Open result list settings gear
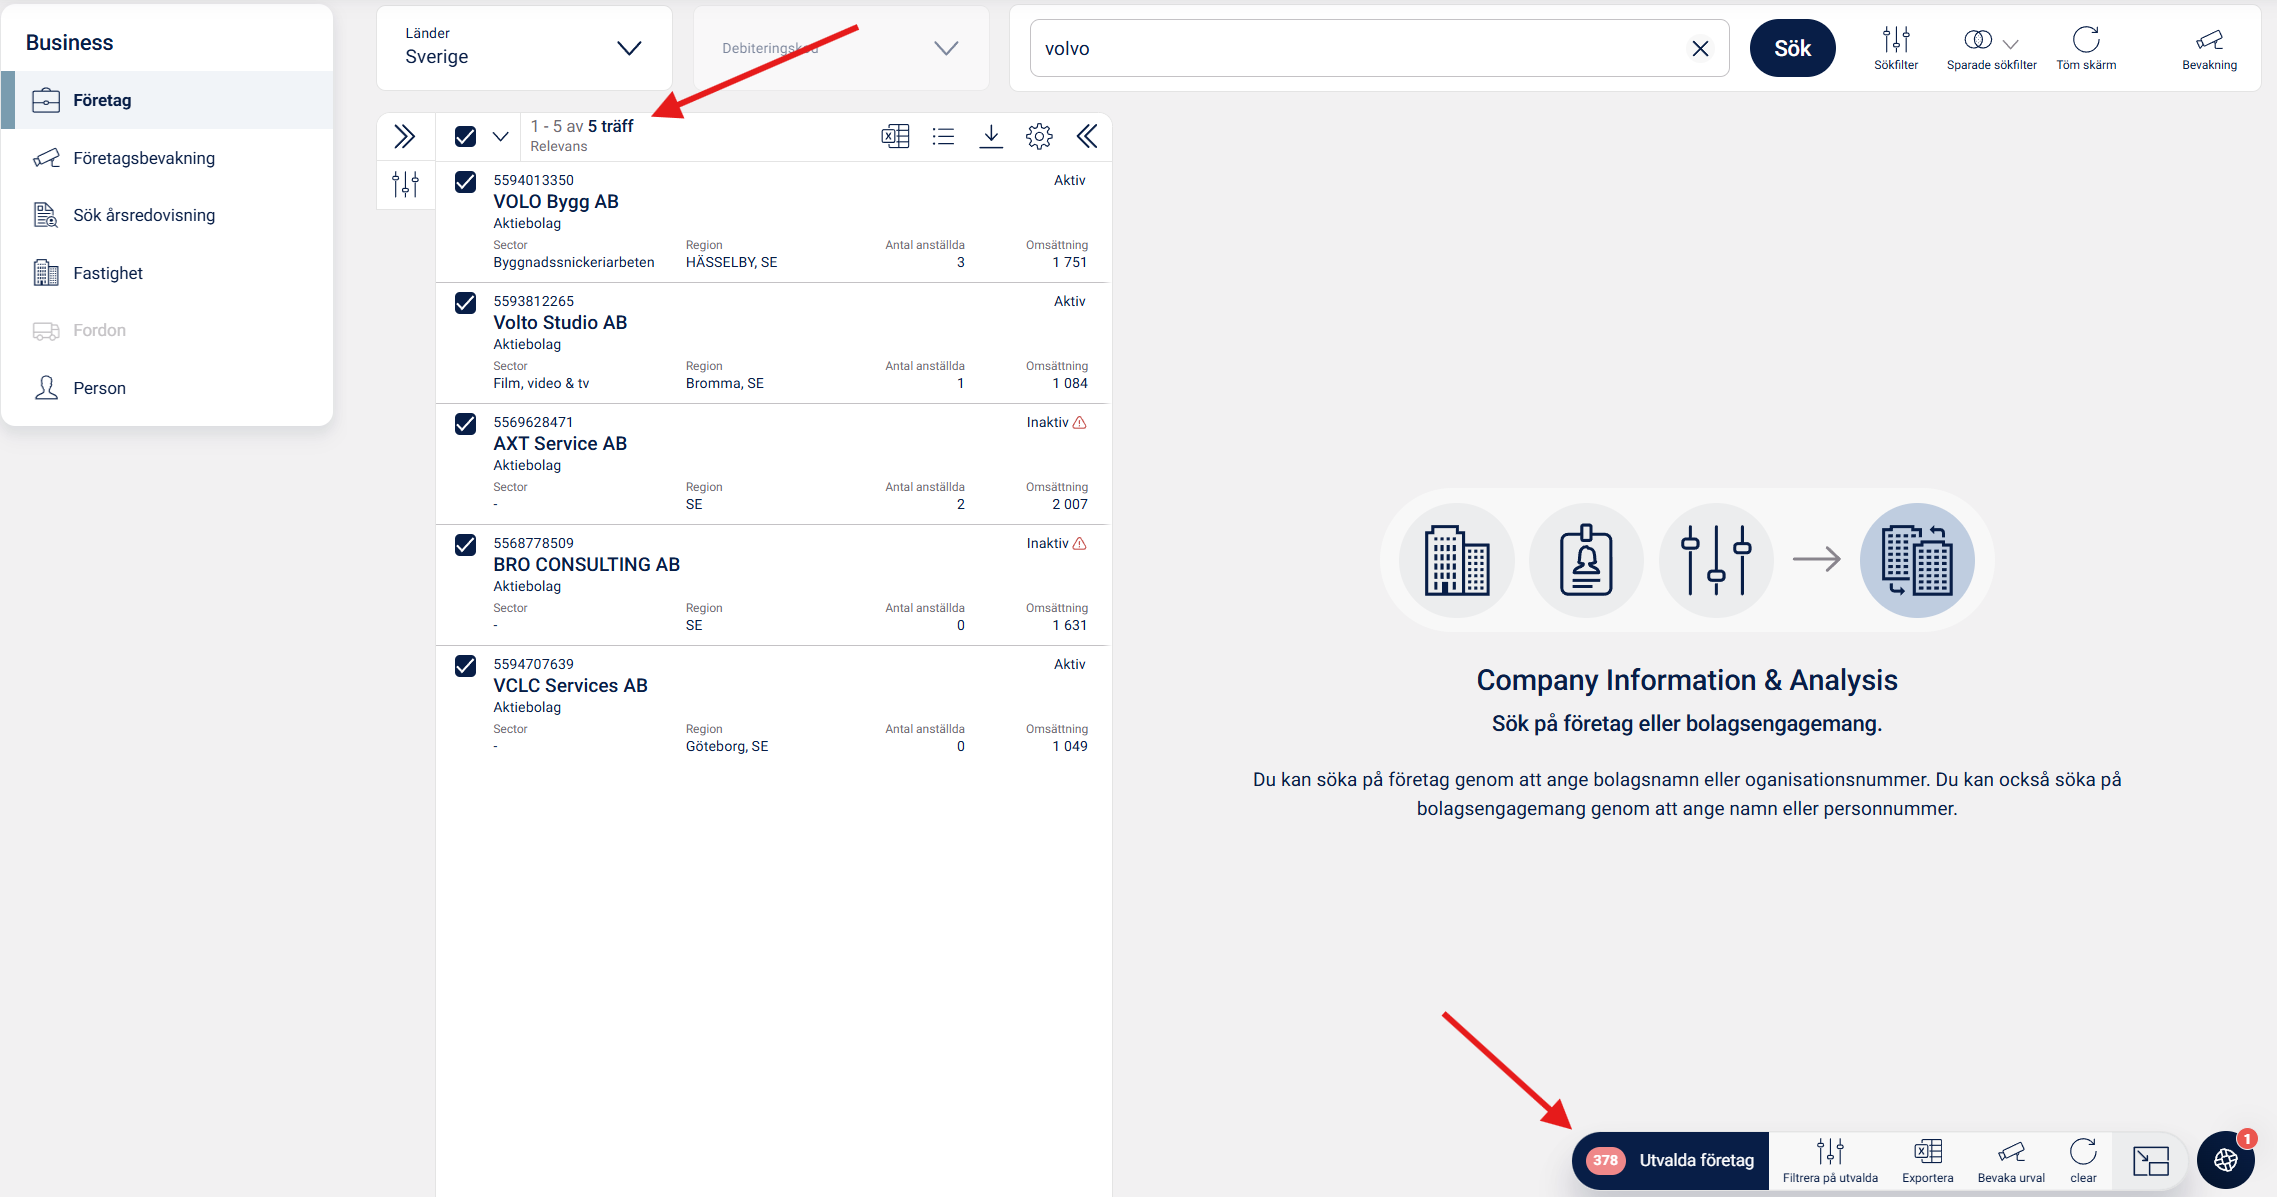The width and height of the screenshot is (2277, 1197). [x=1039, y=136]
